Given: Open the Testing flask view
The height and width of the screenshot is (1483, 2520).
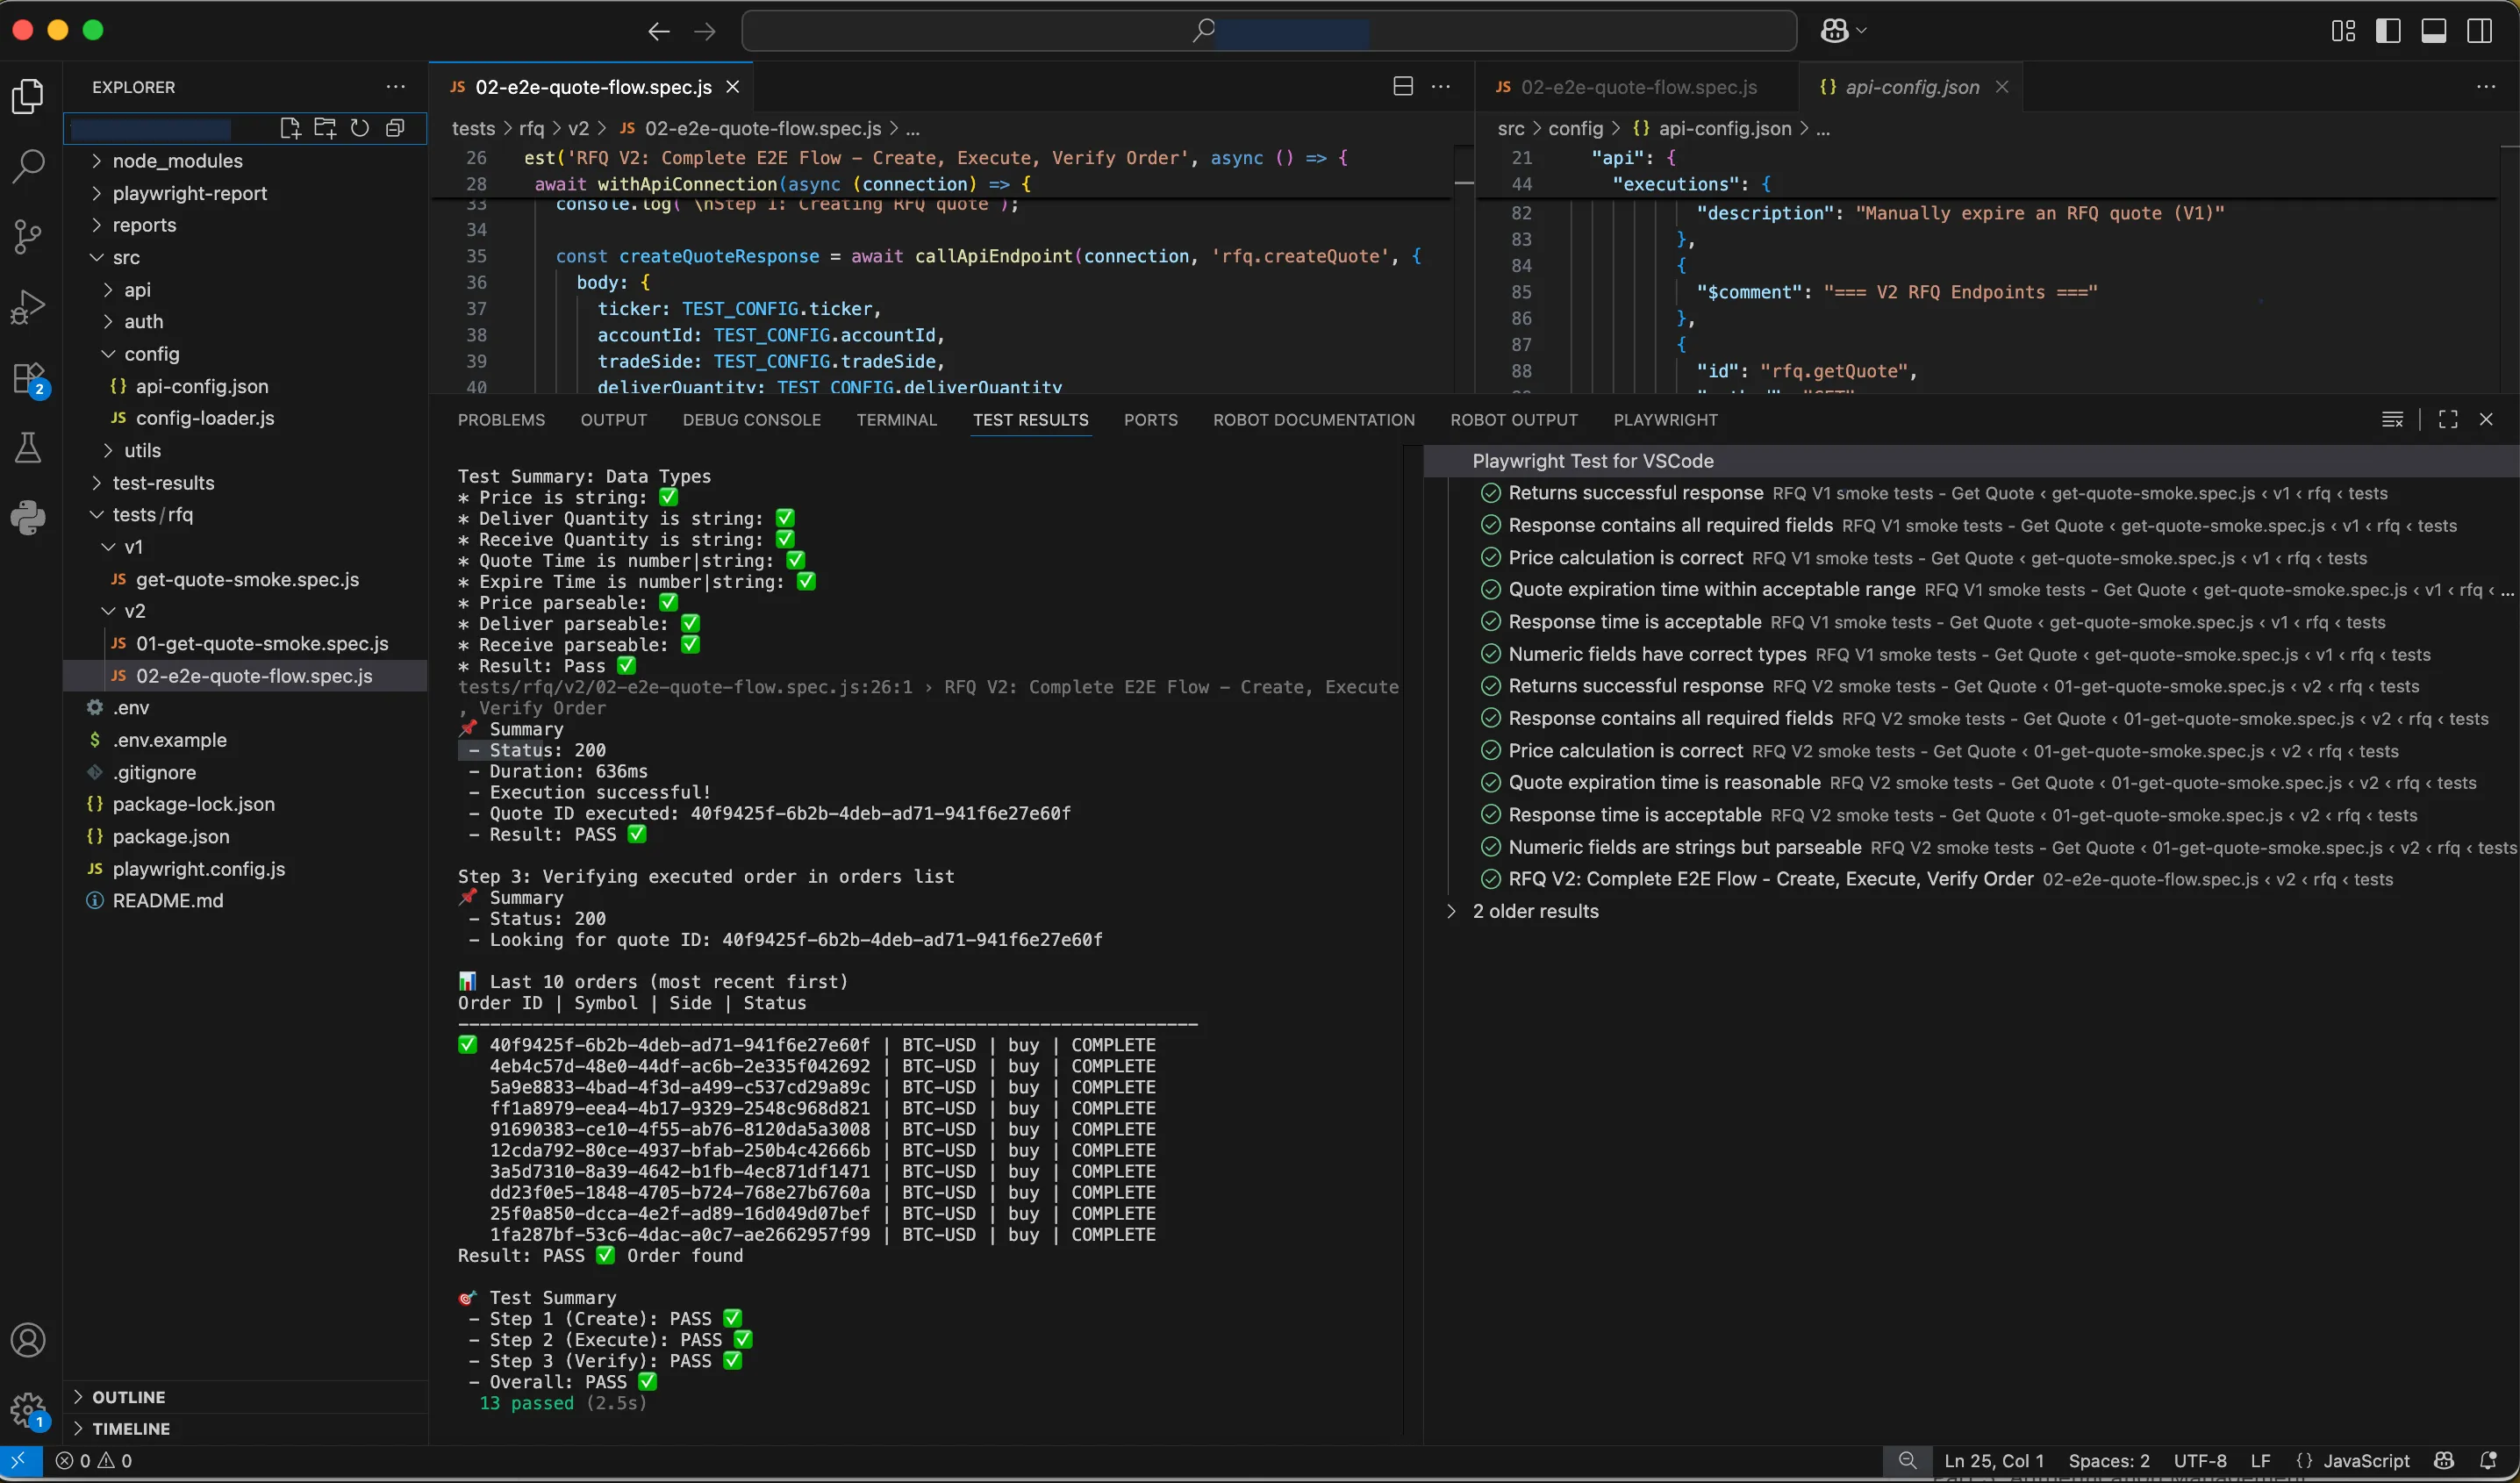Looking at the screenshot, I should tap(28, 448).
